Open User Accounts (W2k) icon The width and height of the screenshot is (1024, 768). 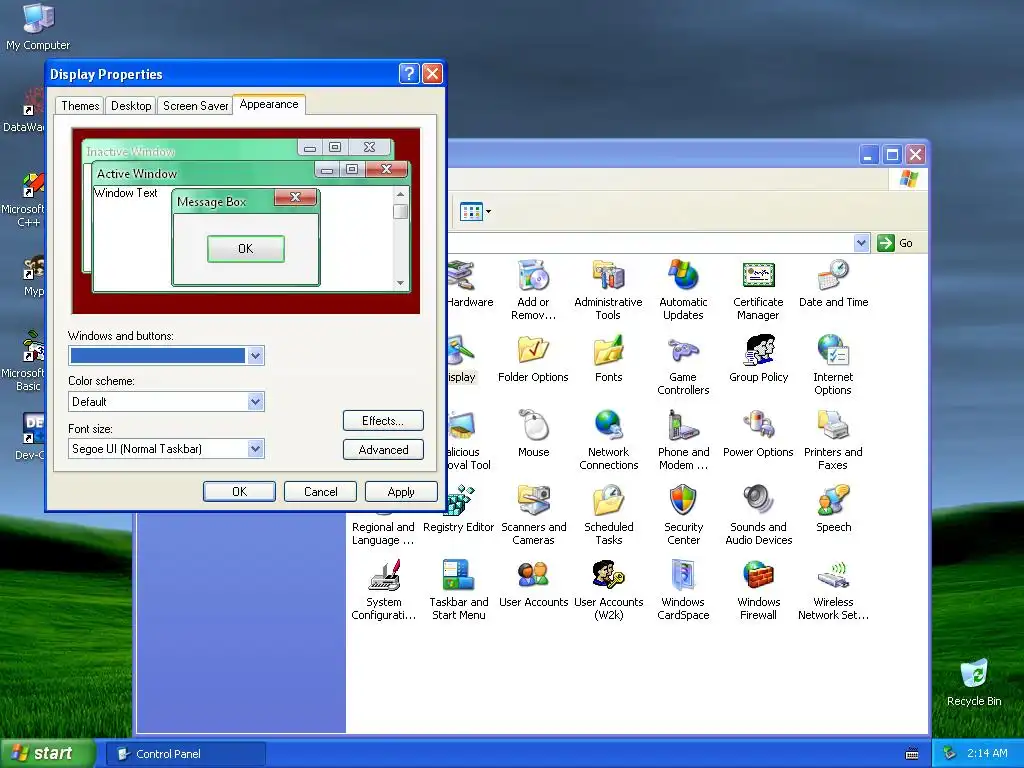609,590
